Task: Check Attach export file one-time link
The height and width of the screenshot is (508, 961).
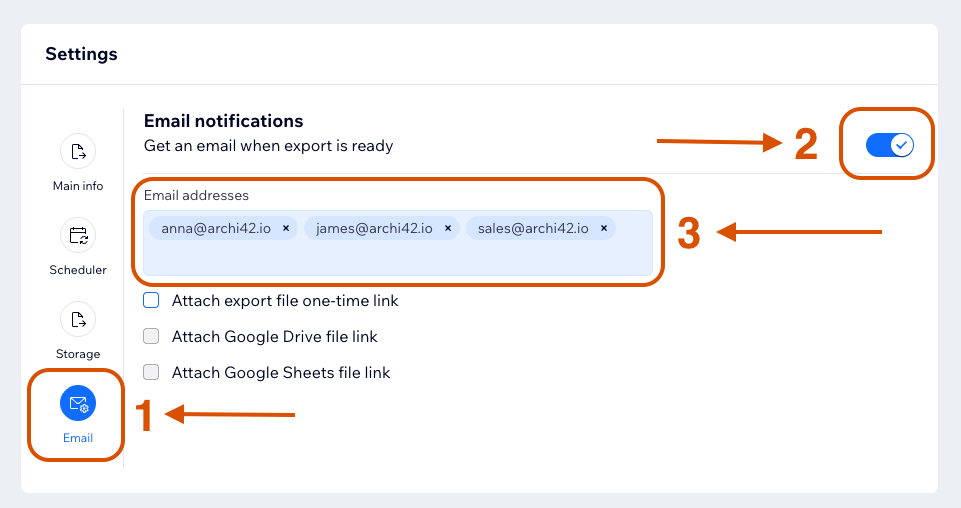Action: (x=151, y=300)
